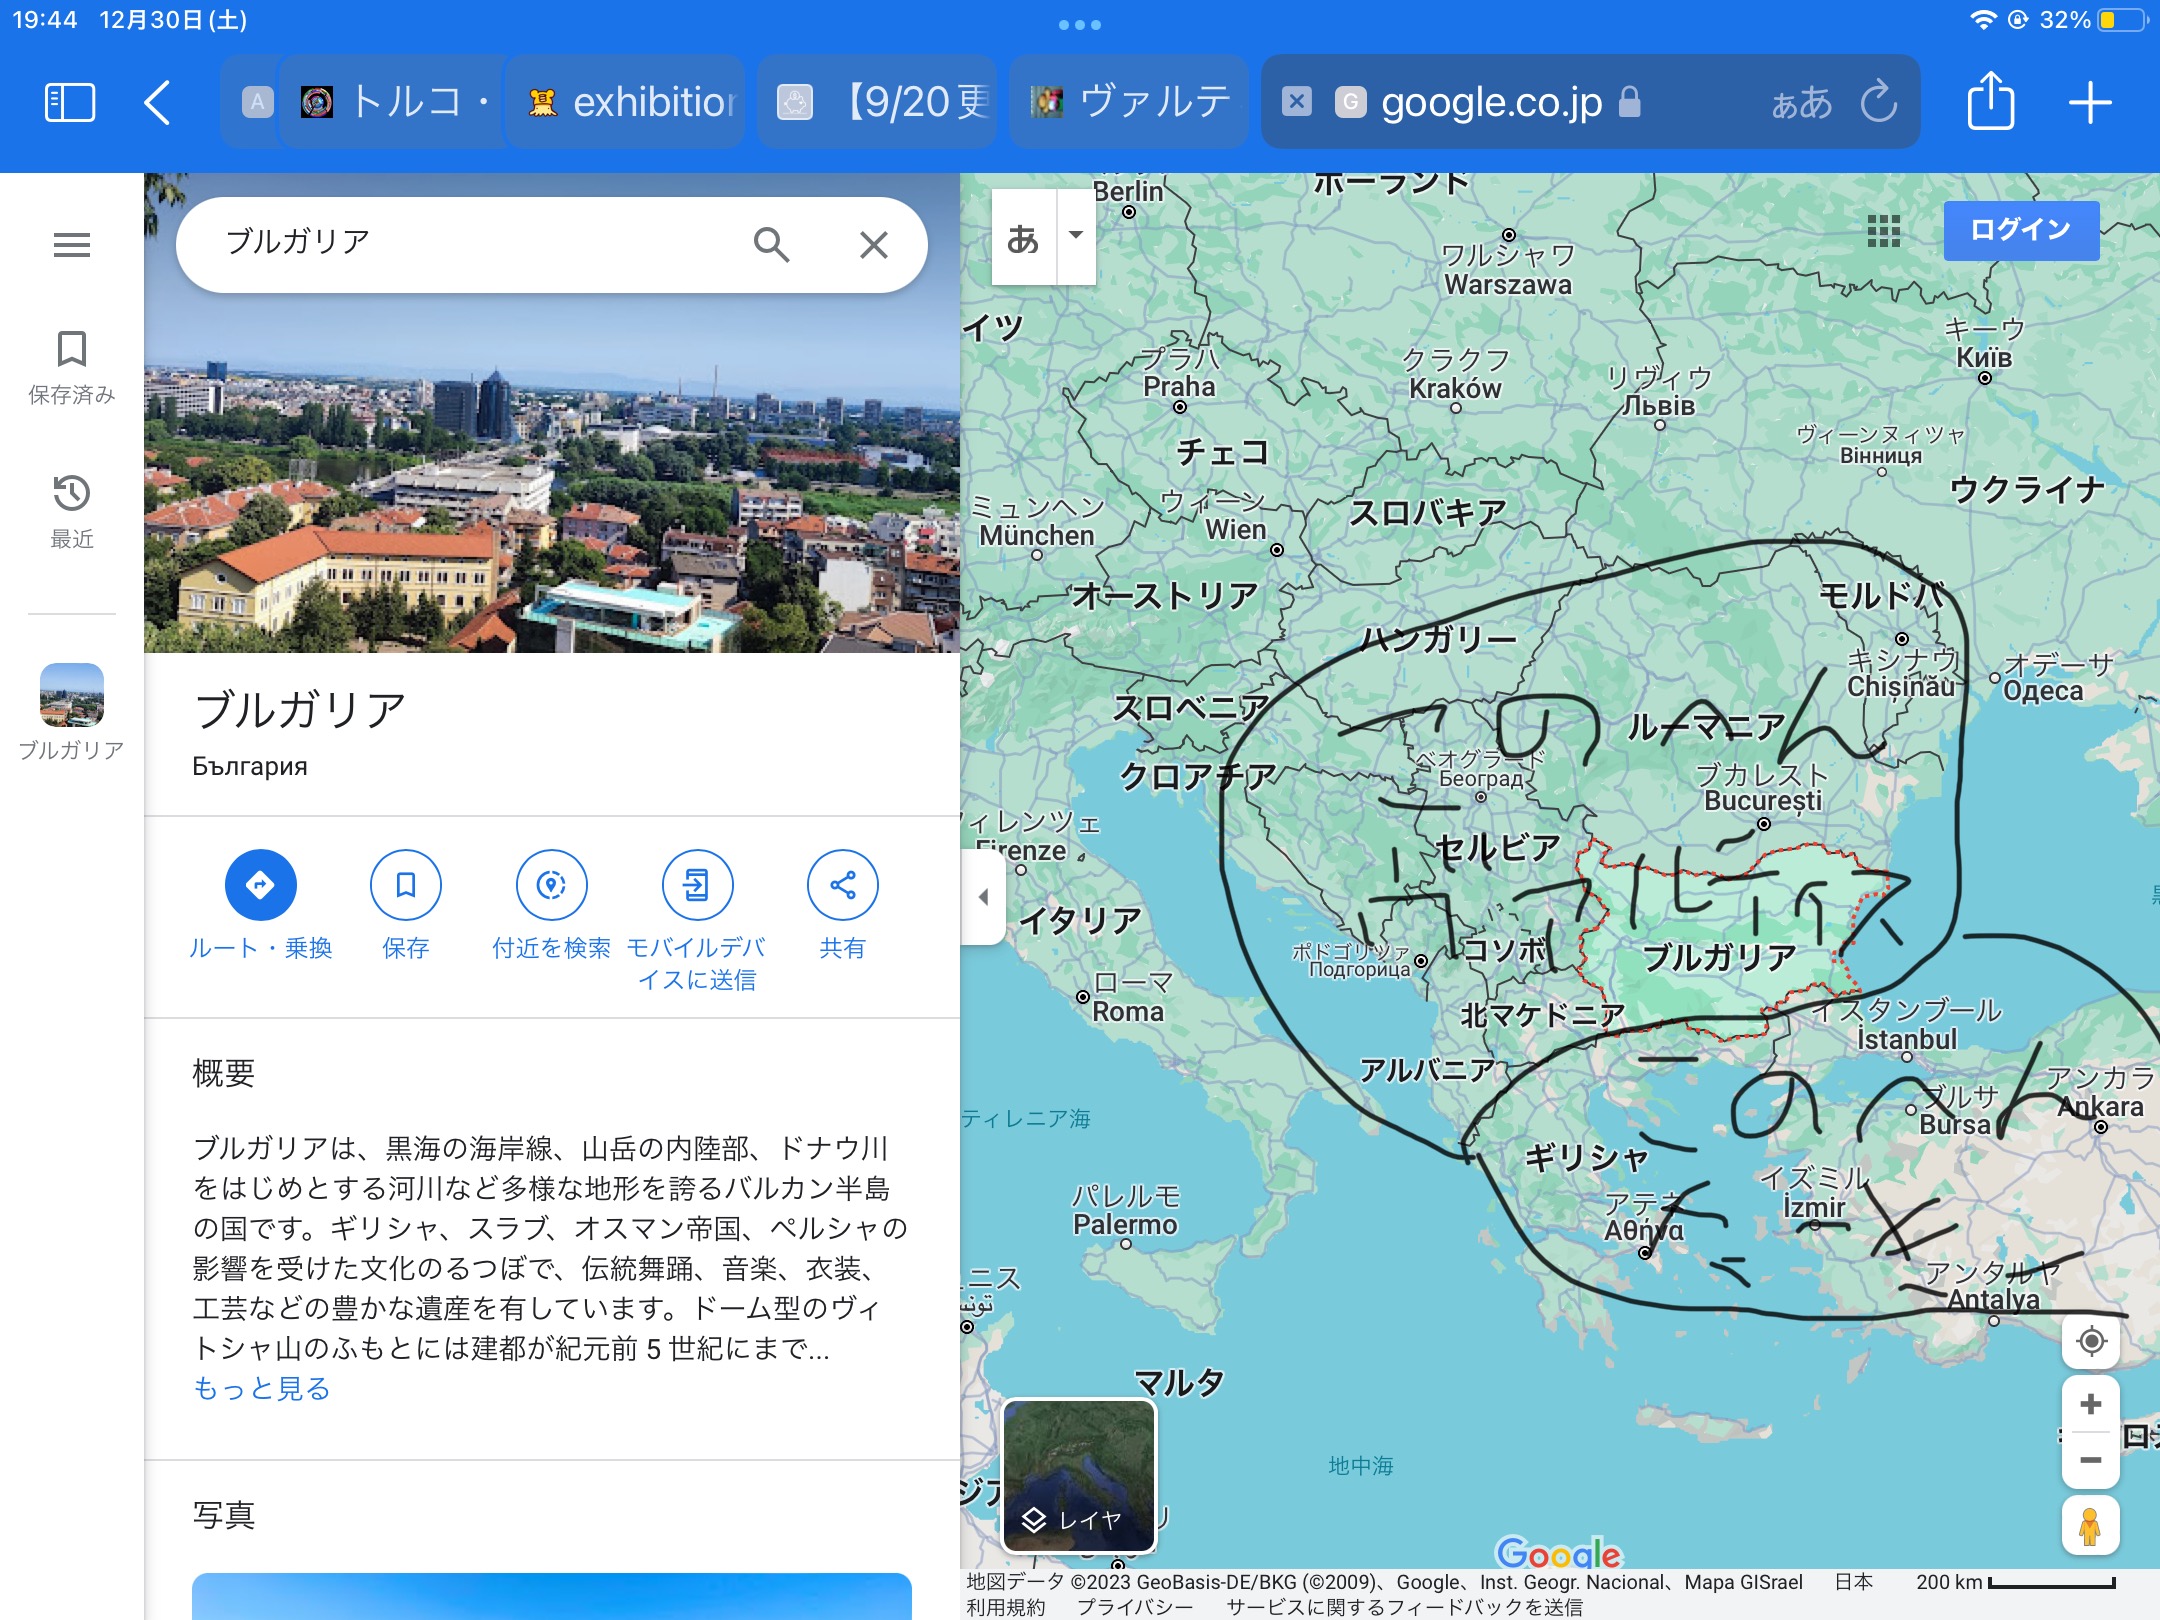Open the Google apps grid
This screenshot has height=1620, width=2160.
(x=1883, y=231)
